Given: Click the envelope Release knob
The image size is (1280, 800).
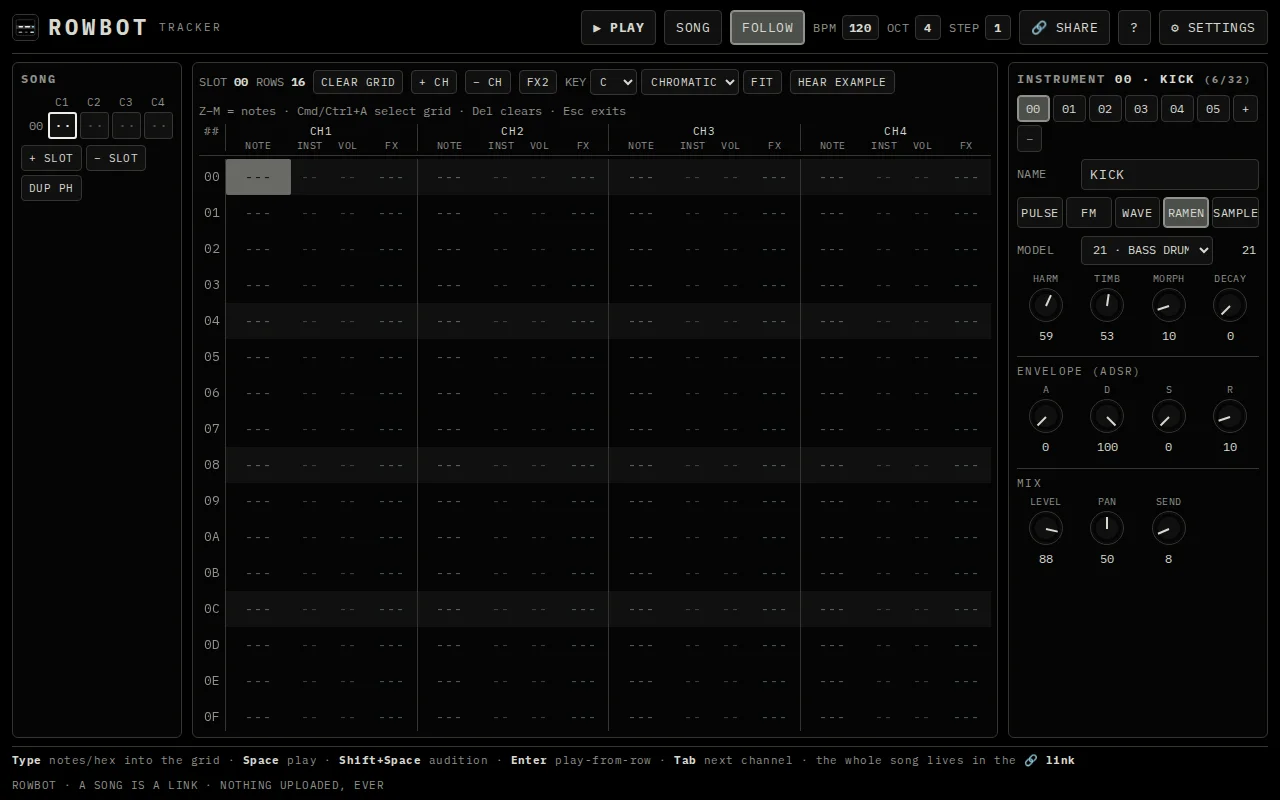Looking at the screenshot, I should (1230, 416).
